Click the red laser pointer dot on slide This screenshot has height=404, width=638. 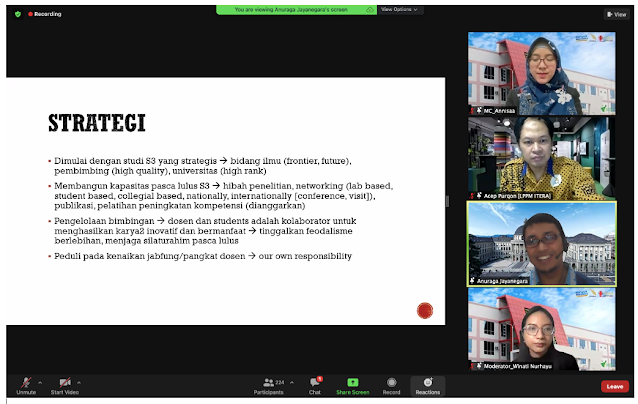tap(425, 310)
